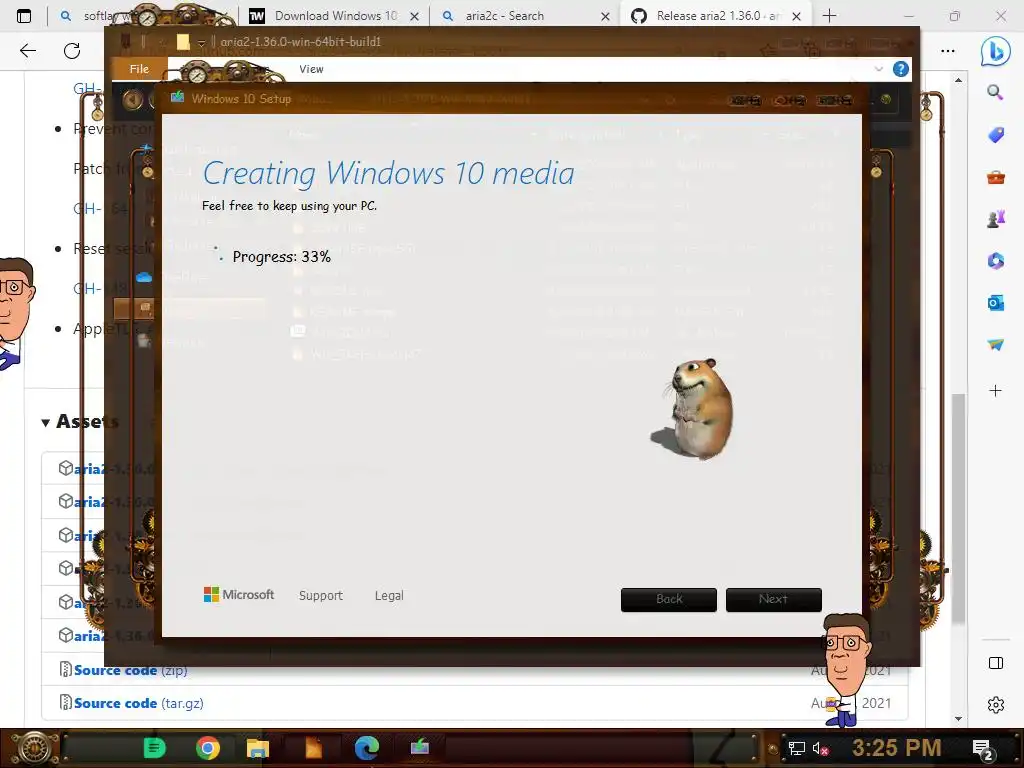The height and width of the screenshot is (768, 1024).
Task: Click the page scrollbar up arrow
Action: [958, 80]
